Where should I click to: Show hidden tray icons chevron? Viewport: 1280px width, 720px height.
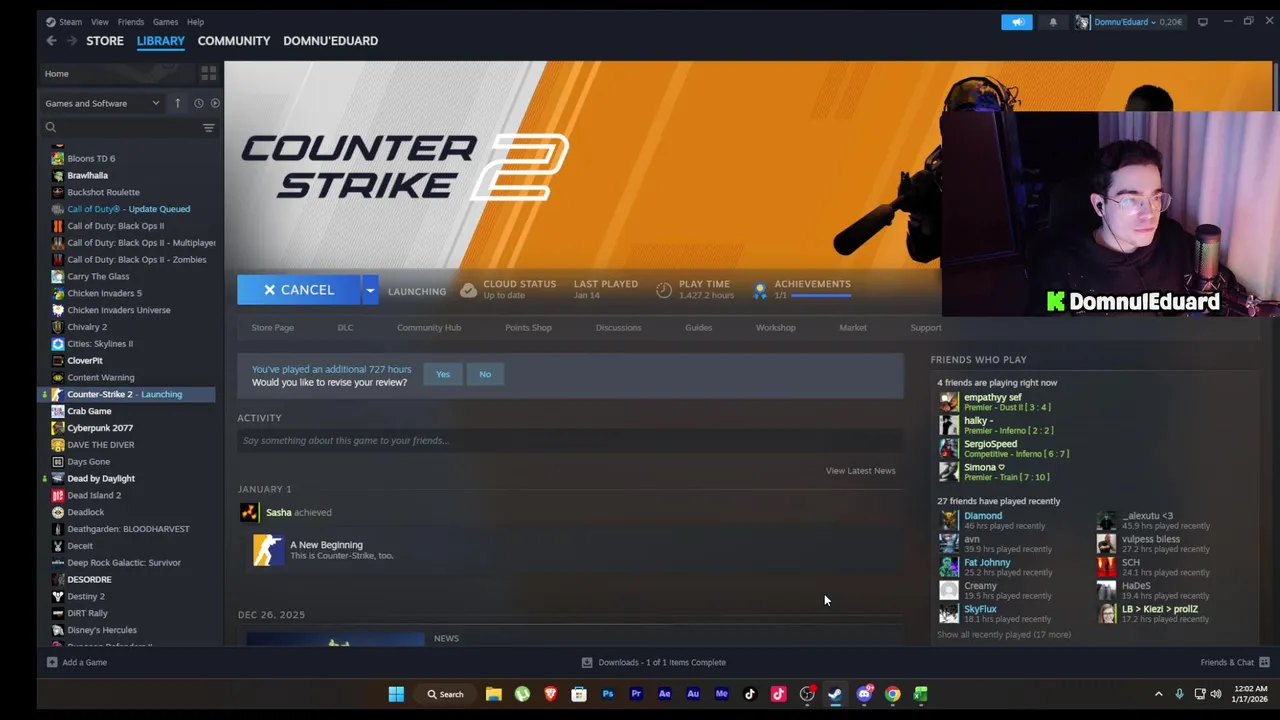(1158, 694)
